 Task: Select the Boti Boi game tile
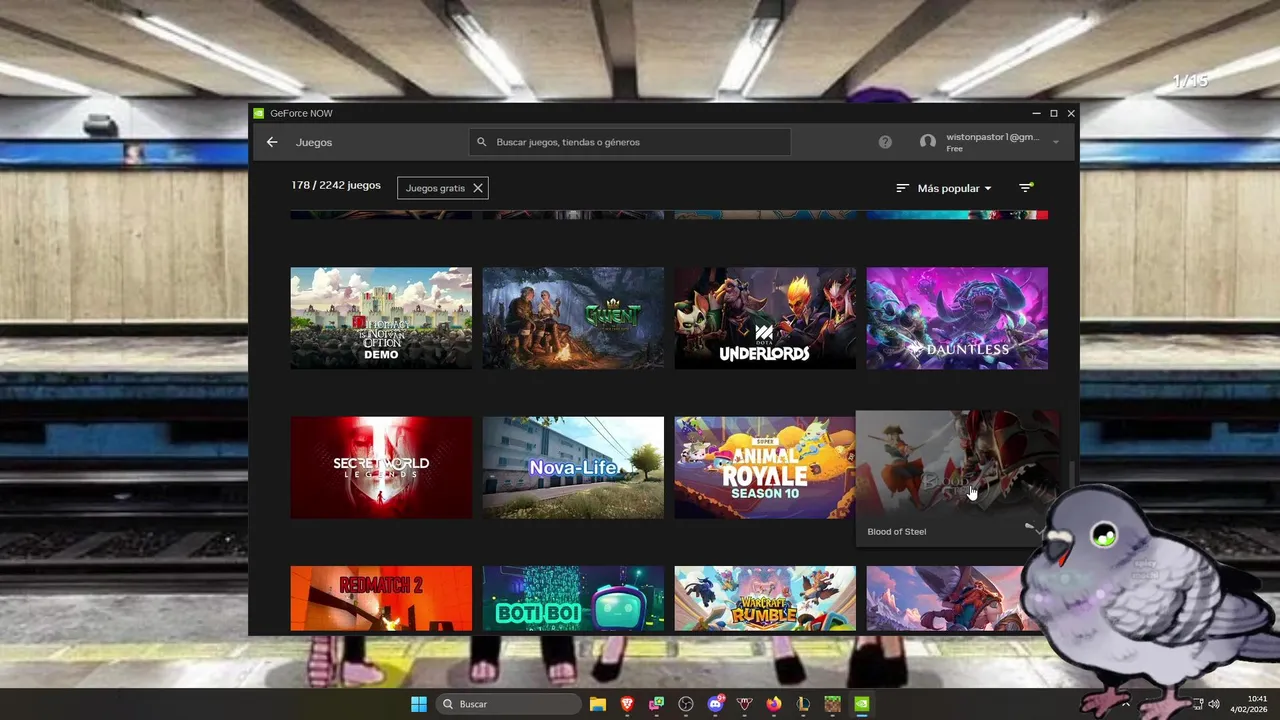(x=573, y=598)
